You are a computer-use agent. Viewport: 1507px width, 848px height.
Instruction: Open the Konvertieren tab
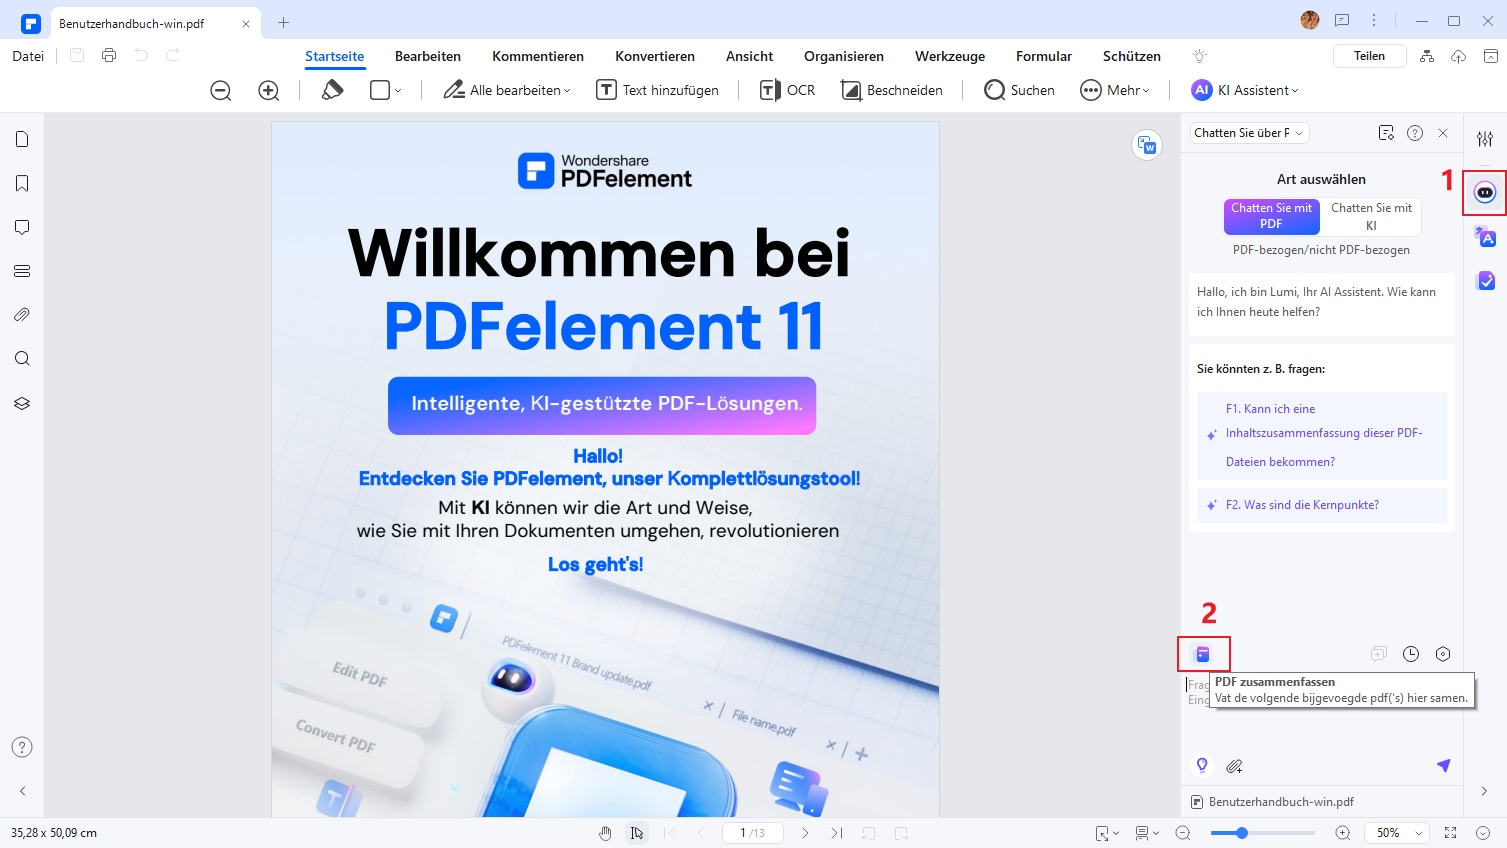click(655, 56)
